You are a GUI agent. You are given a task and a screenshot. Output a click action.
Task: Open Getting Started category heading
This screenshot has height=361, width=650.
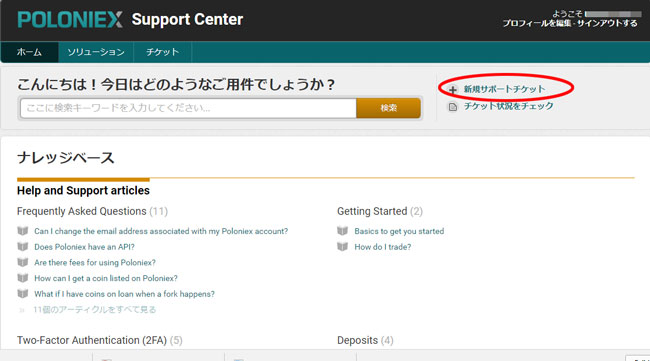pos(372,211)
